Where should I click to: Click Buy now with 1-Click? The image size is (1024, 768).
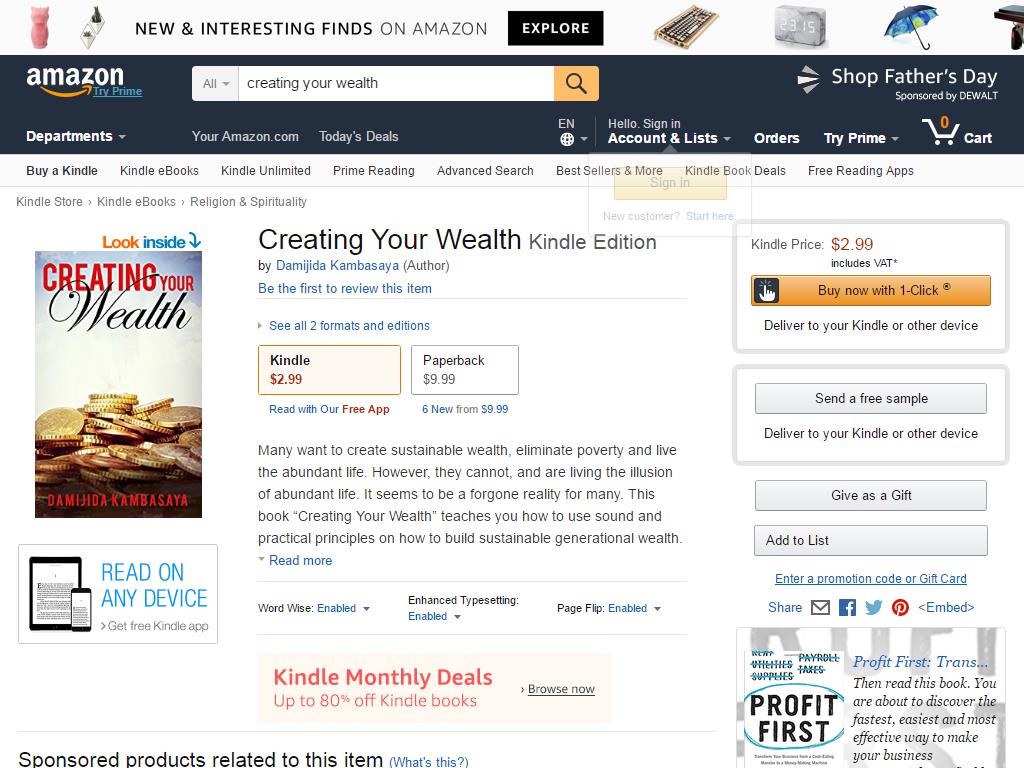tap(871, 291)
